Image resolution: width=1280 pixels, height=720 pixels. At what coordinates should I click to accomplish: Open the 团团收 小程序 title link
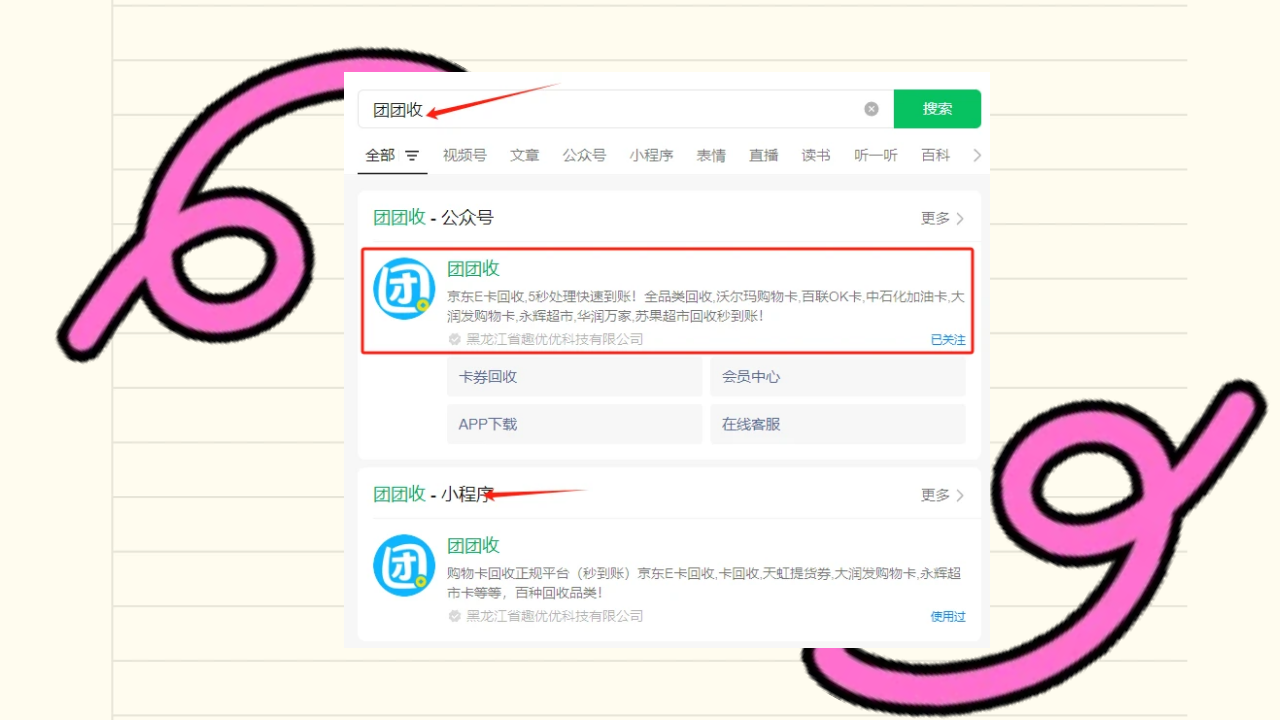click(473, 545)
